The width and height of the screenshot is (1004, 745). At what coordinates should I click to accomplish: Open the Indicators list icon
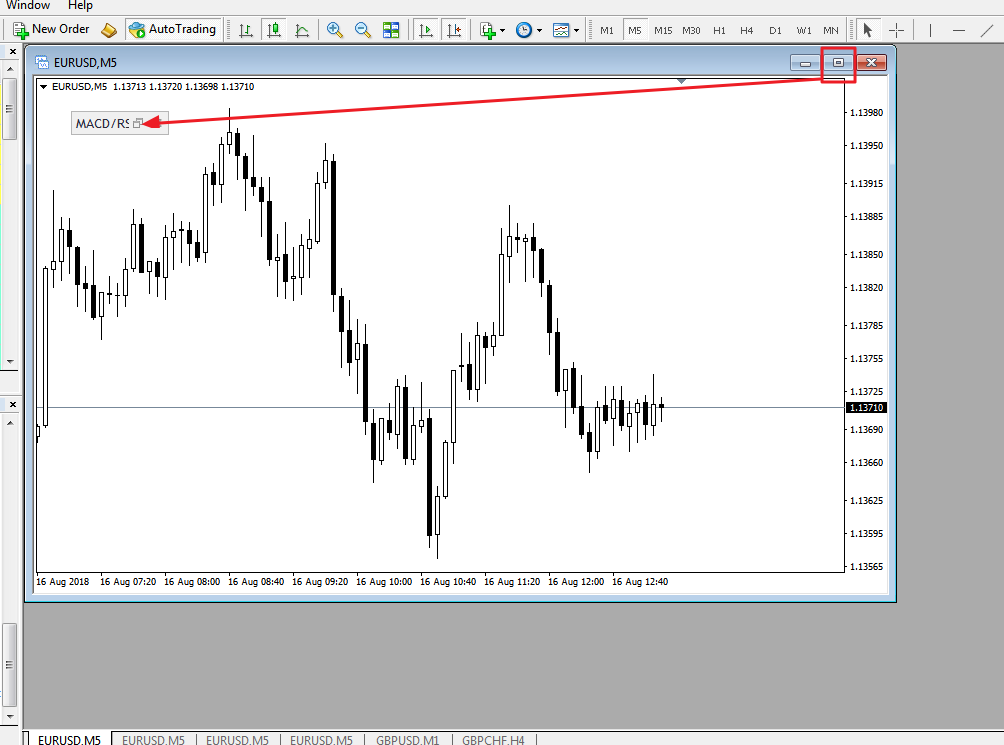coord(487,30)
